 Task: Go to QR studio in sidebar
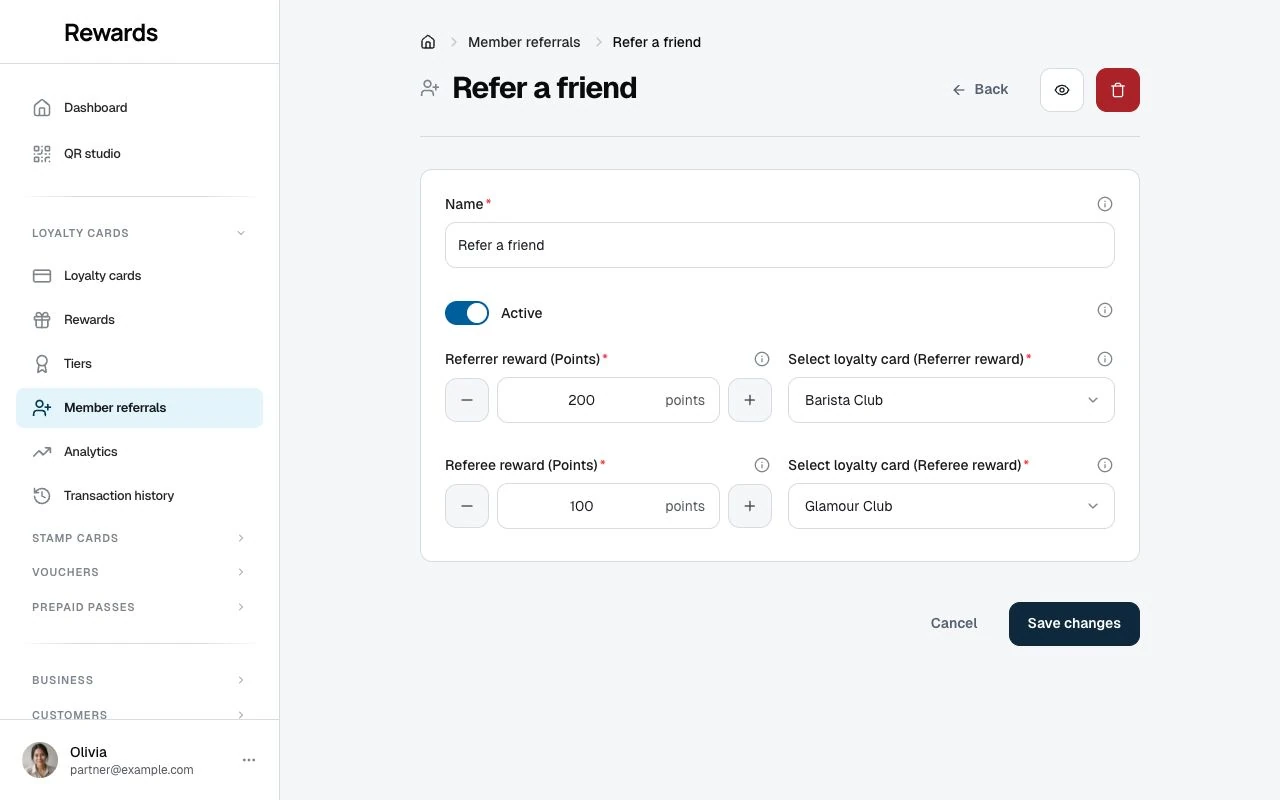tap(139, 154)
